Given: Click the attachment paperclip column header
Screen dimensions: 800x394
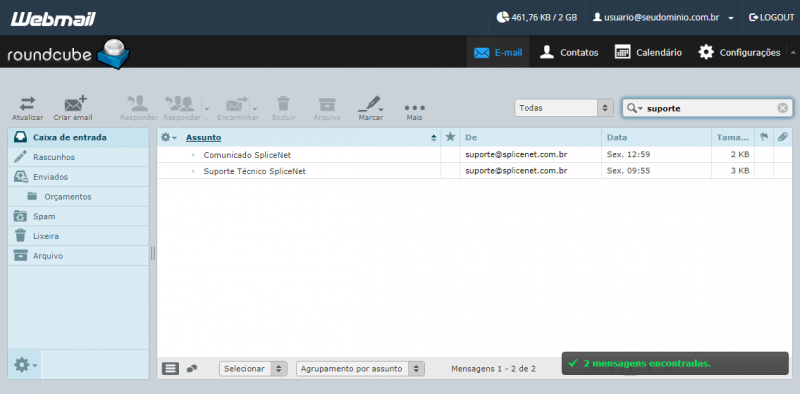Looking at the screenshot, I should pyautogui.click(x=782, y=137).
